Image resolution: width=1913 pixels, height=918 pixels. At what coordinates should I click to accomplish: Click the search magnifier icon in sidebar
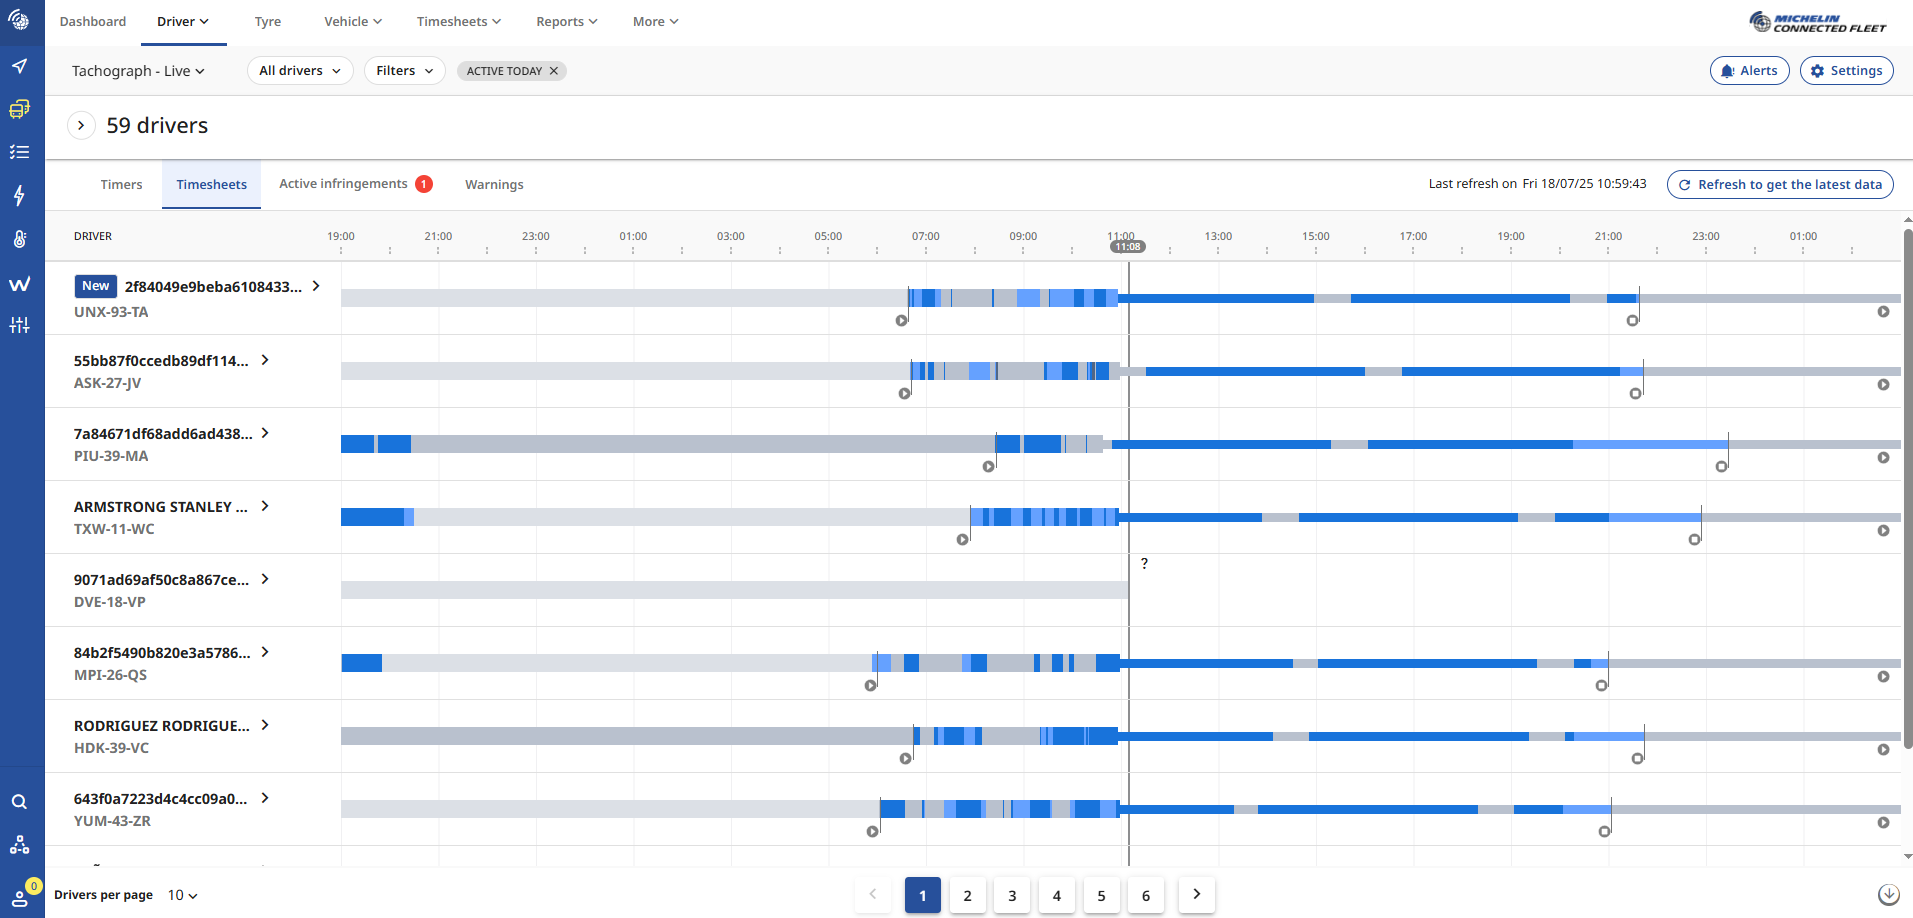[20, 802]
